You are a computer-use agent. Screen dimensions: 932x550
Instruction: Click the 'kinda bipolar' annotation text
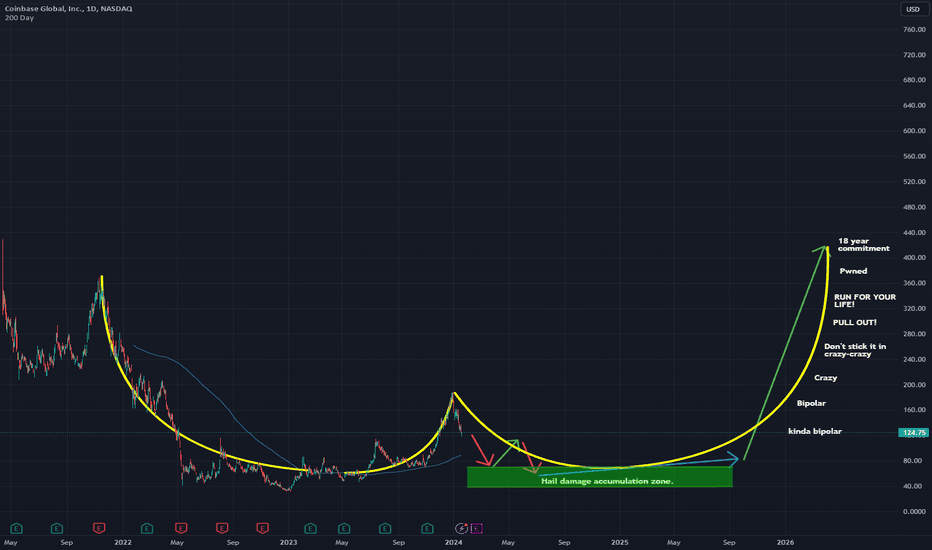[x=815, y=431]
